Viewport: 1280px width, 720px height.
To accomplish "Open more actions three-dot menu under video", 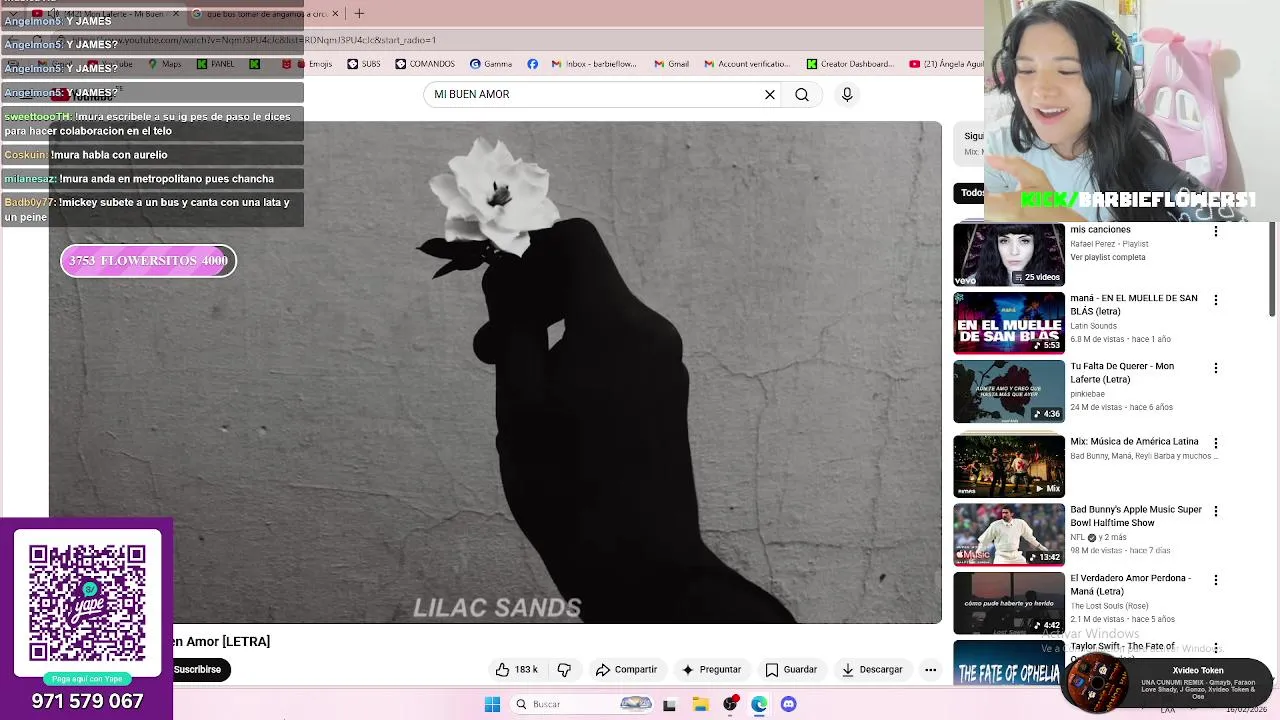I will point(931,670).
